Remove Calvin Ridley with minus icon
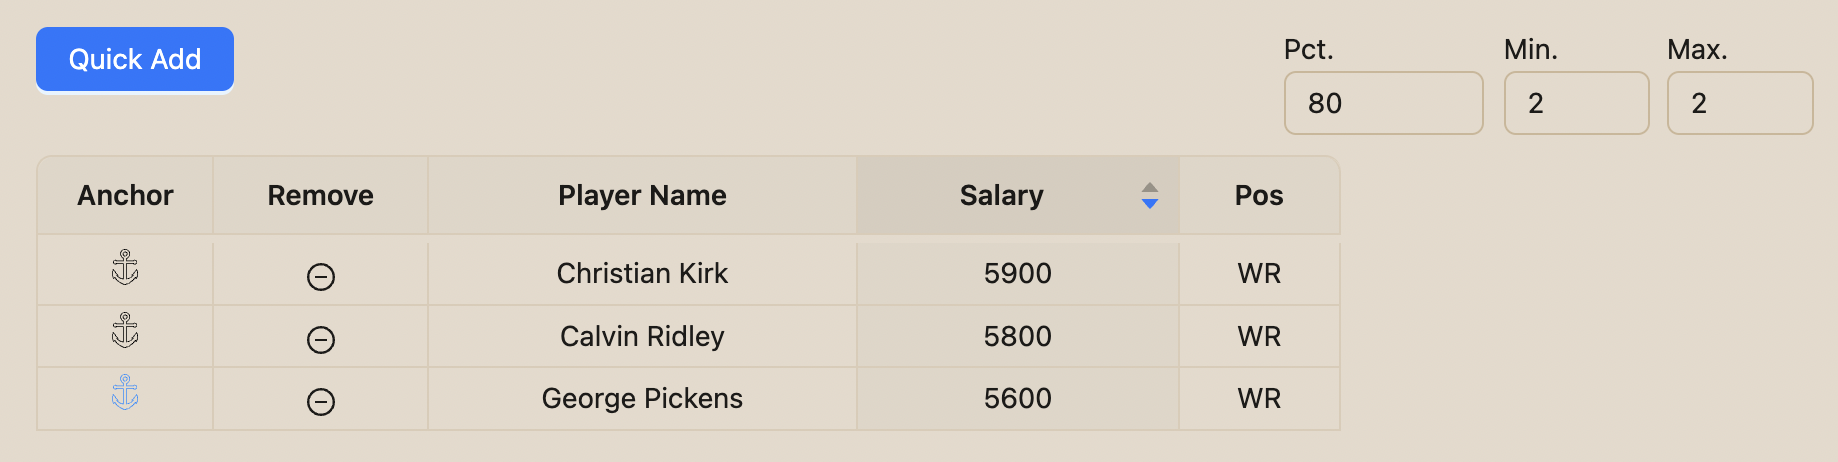The height and width of the screenshot is (462, 1838). click(x=321, y=340)
